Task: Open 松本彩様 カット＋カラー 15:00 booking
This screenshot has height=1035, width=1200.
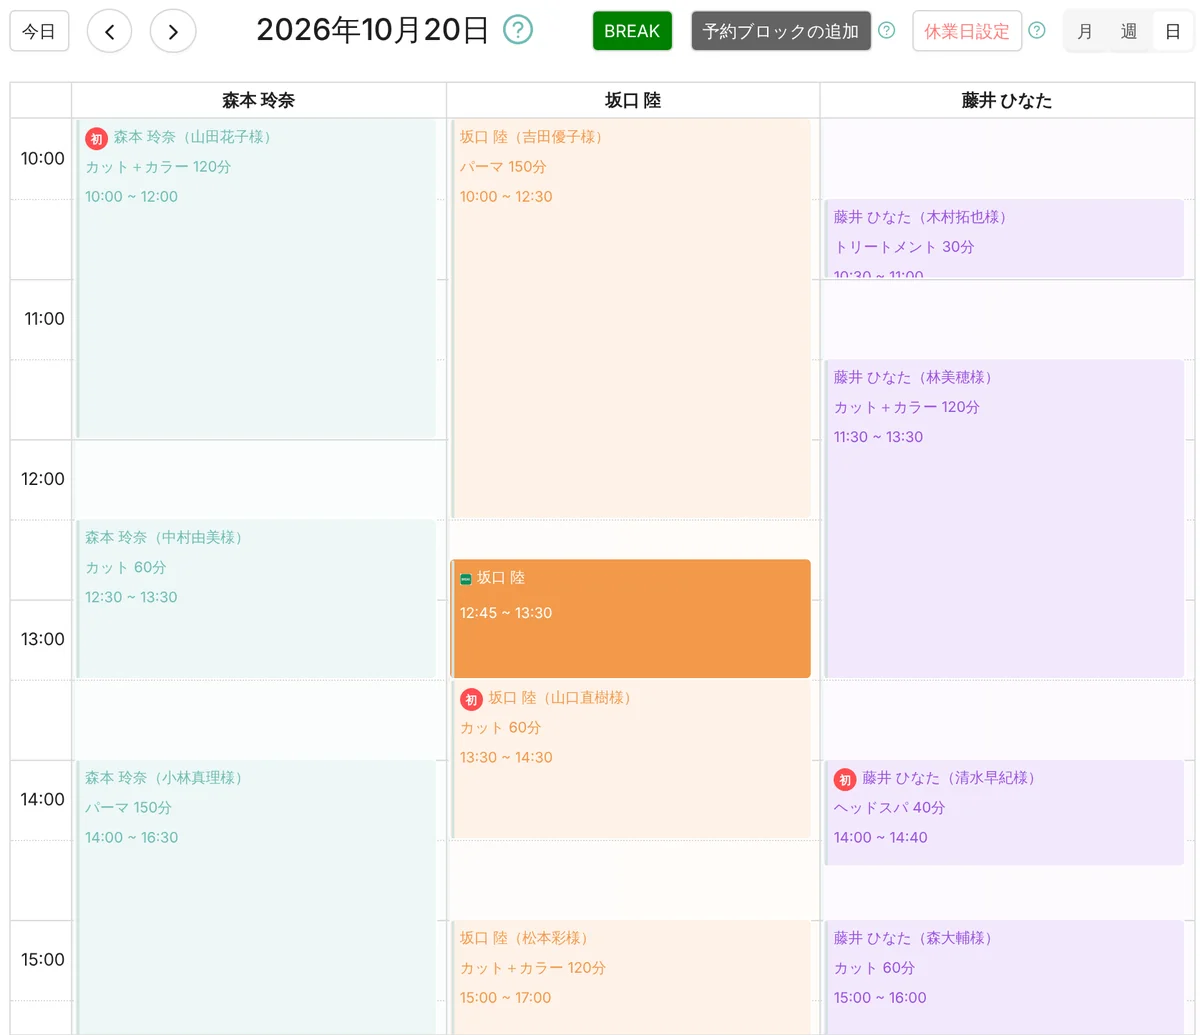Action: click(631, 977)
